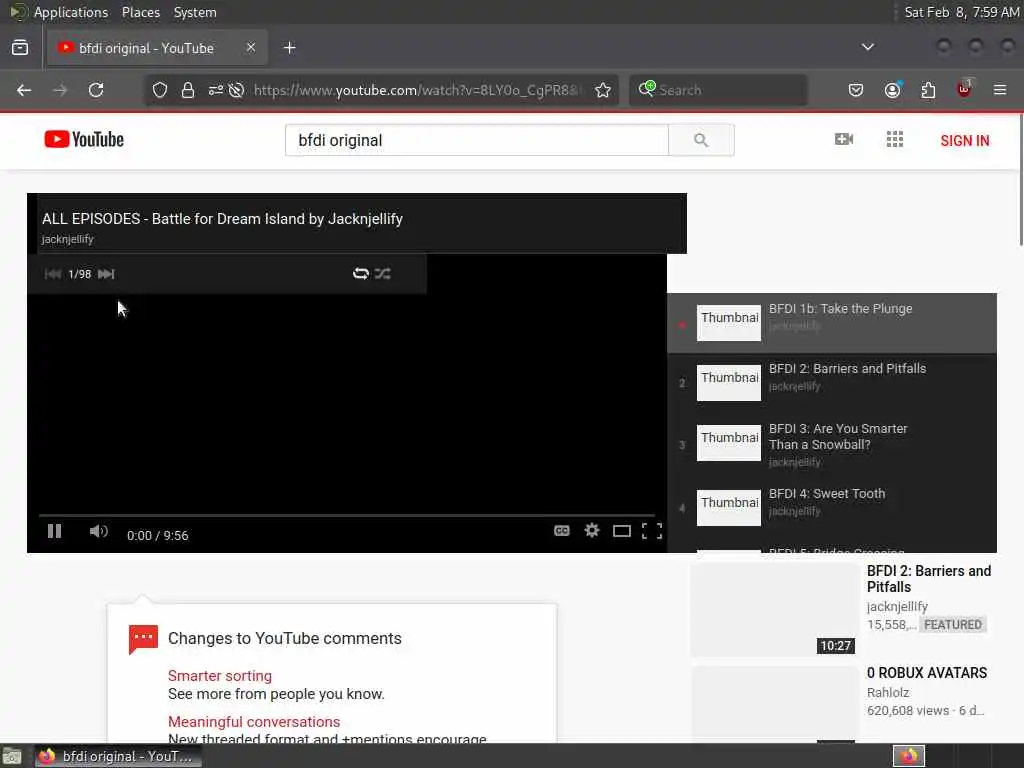Viewport: 1024px width, 768px height.
Task: Open the permissions icon in address bar
Action: click(216, 90)
